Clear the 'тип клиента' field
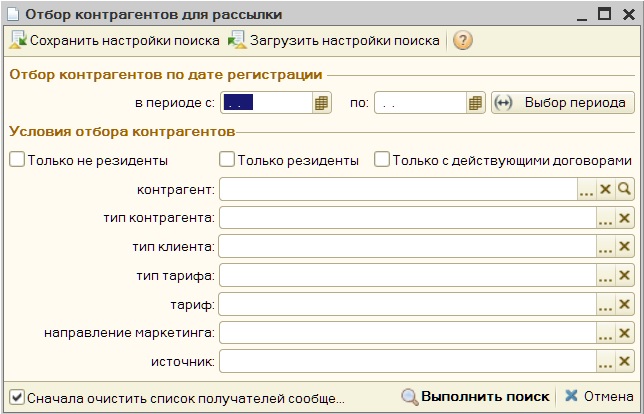 (x=624, y=246)
